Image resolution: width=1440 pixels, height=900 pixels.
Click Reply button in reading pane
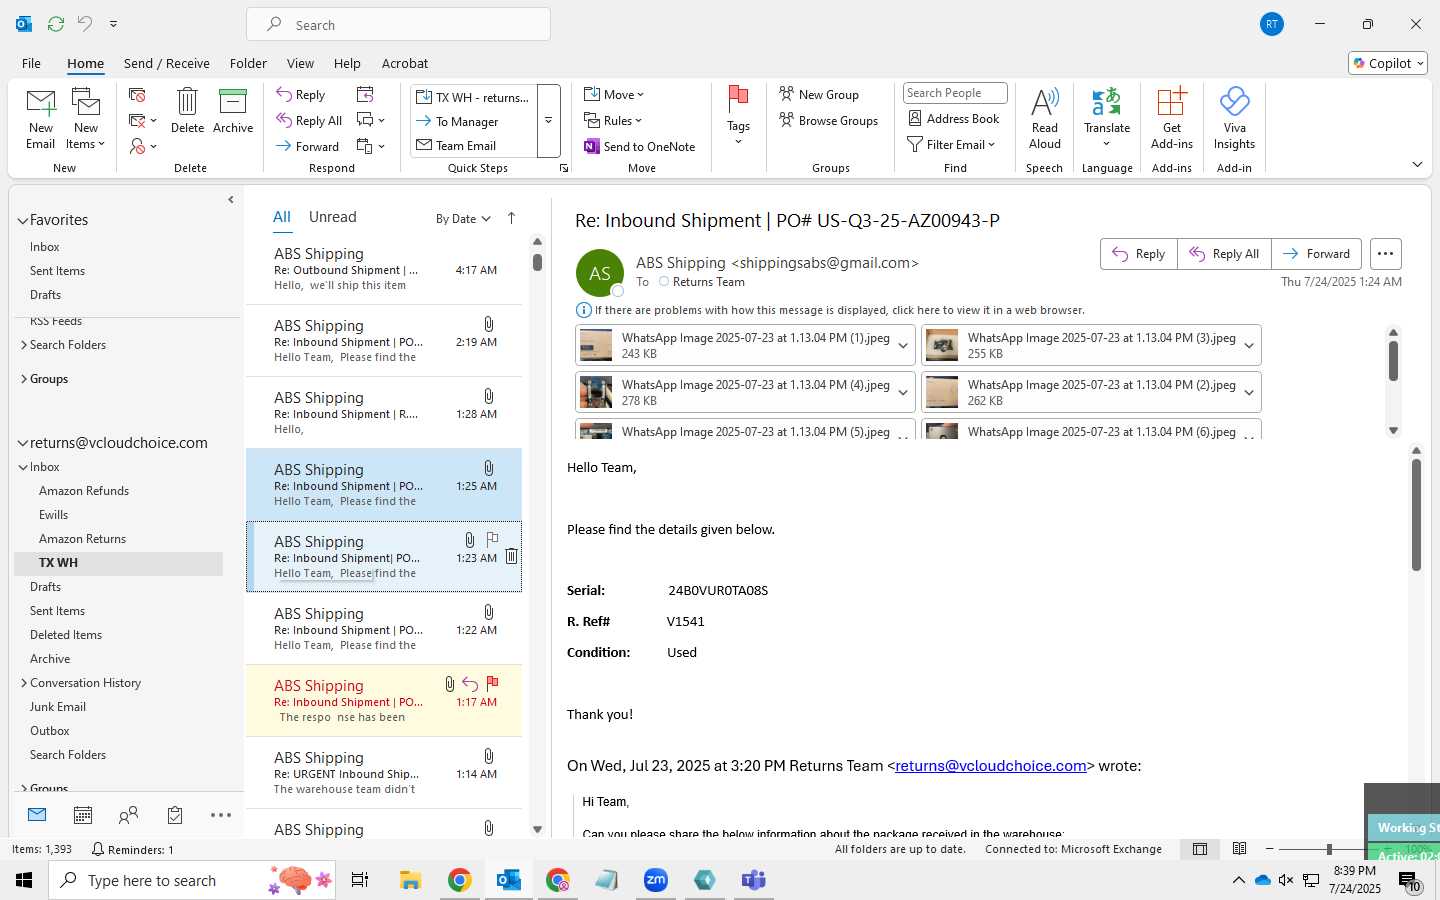1139,254
